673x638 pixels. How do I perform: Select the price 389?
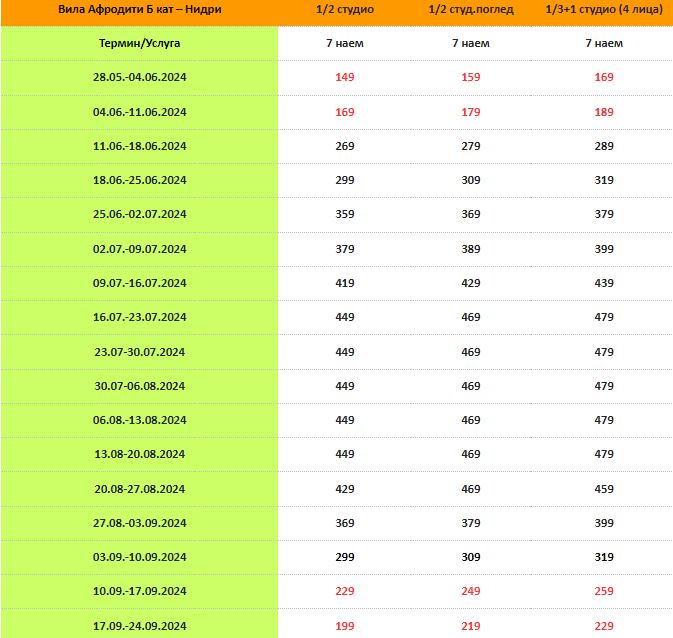coord(470,249)
